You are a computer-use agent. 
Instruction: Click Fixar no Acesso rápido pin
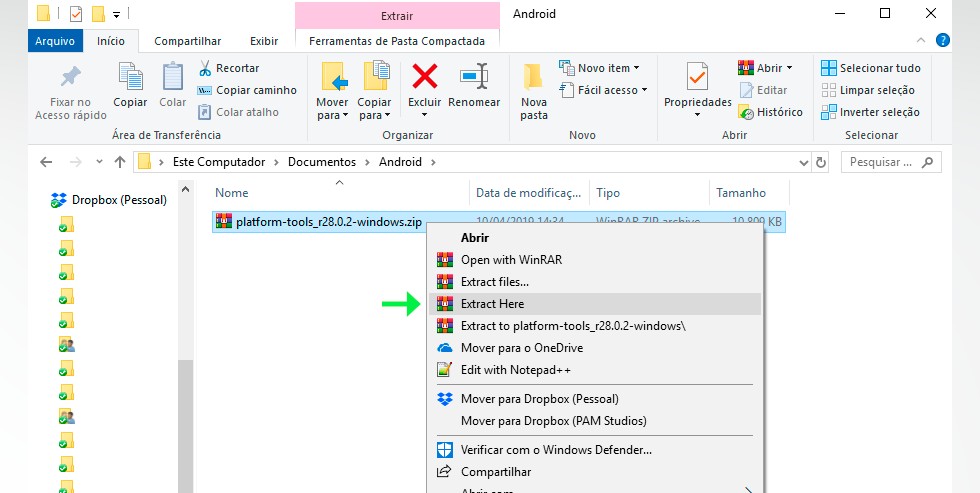pyautogui.click(x=70, y=77)
